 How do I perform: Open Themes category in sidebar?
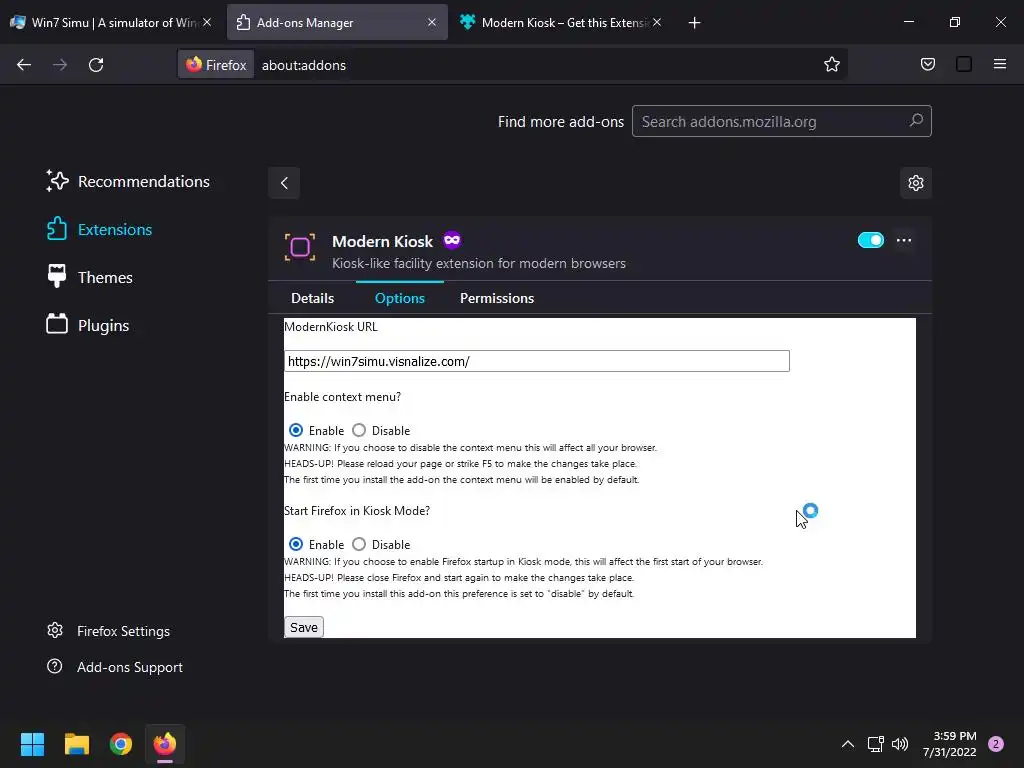(89, 277)
